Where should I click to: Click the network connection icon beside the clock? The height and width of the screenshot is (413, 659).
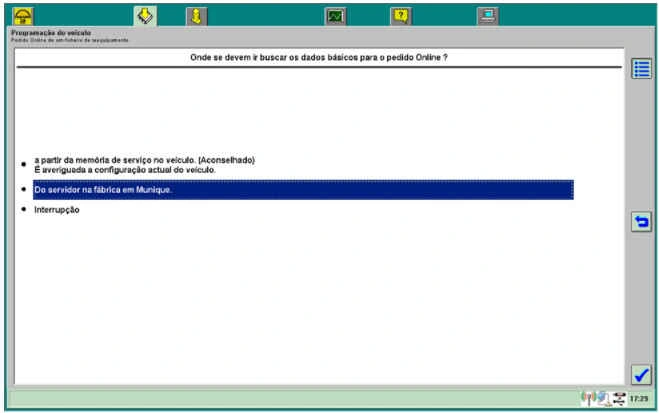coord(619,397)
